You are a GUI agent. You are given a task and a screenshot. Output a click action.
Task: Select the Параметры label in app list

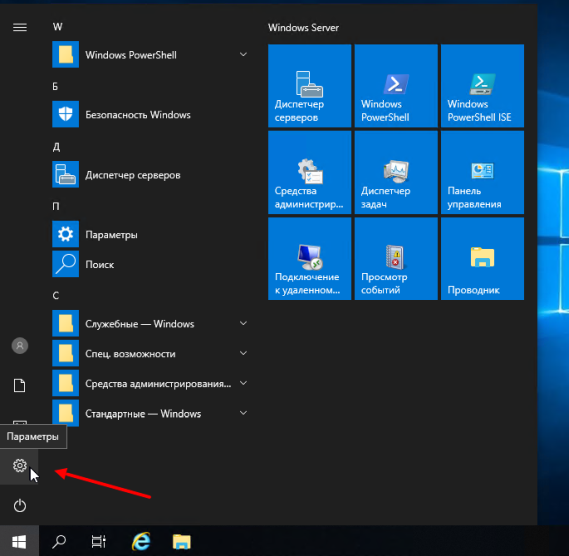(x=111, y=235)
